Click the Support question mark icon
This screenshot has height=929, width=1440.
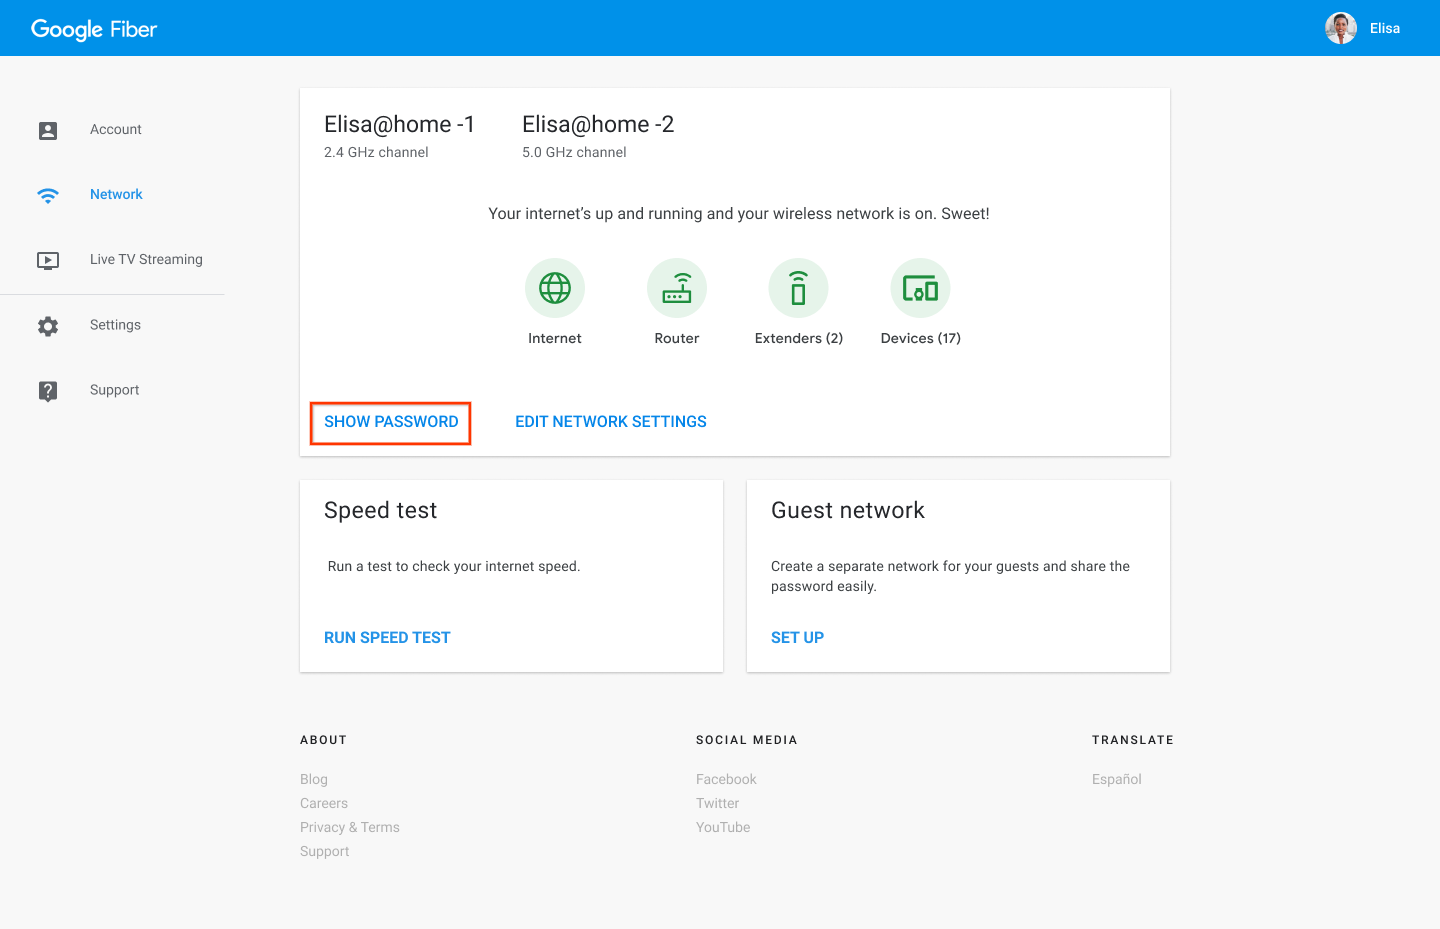coord(48,391)
